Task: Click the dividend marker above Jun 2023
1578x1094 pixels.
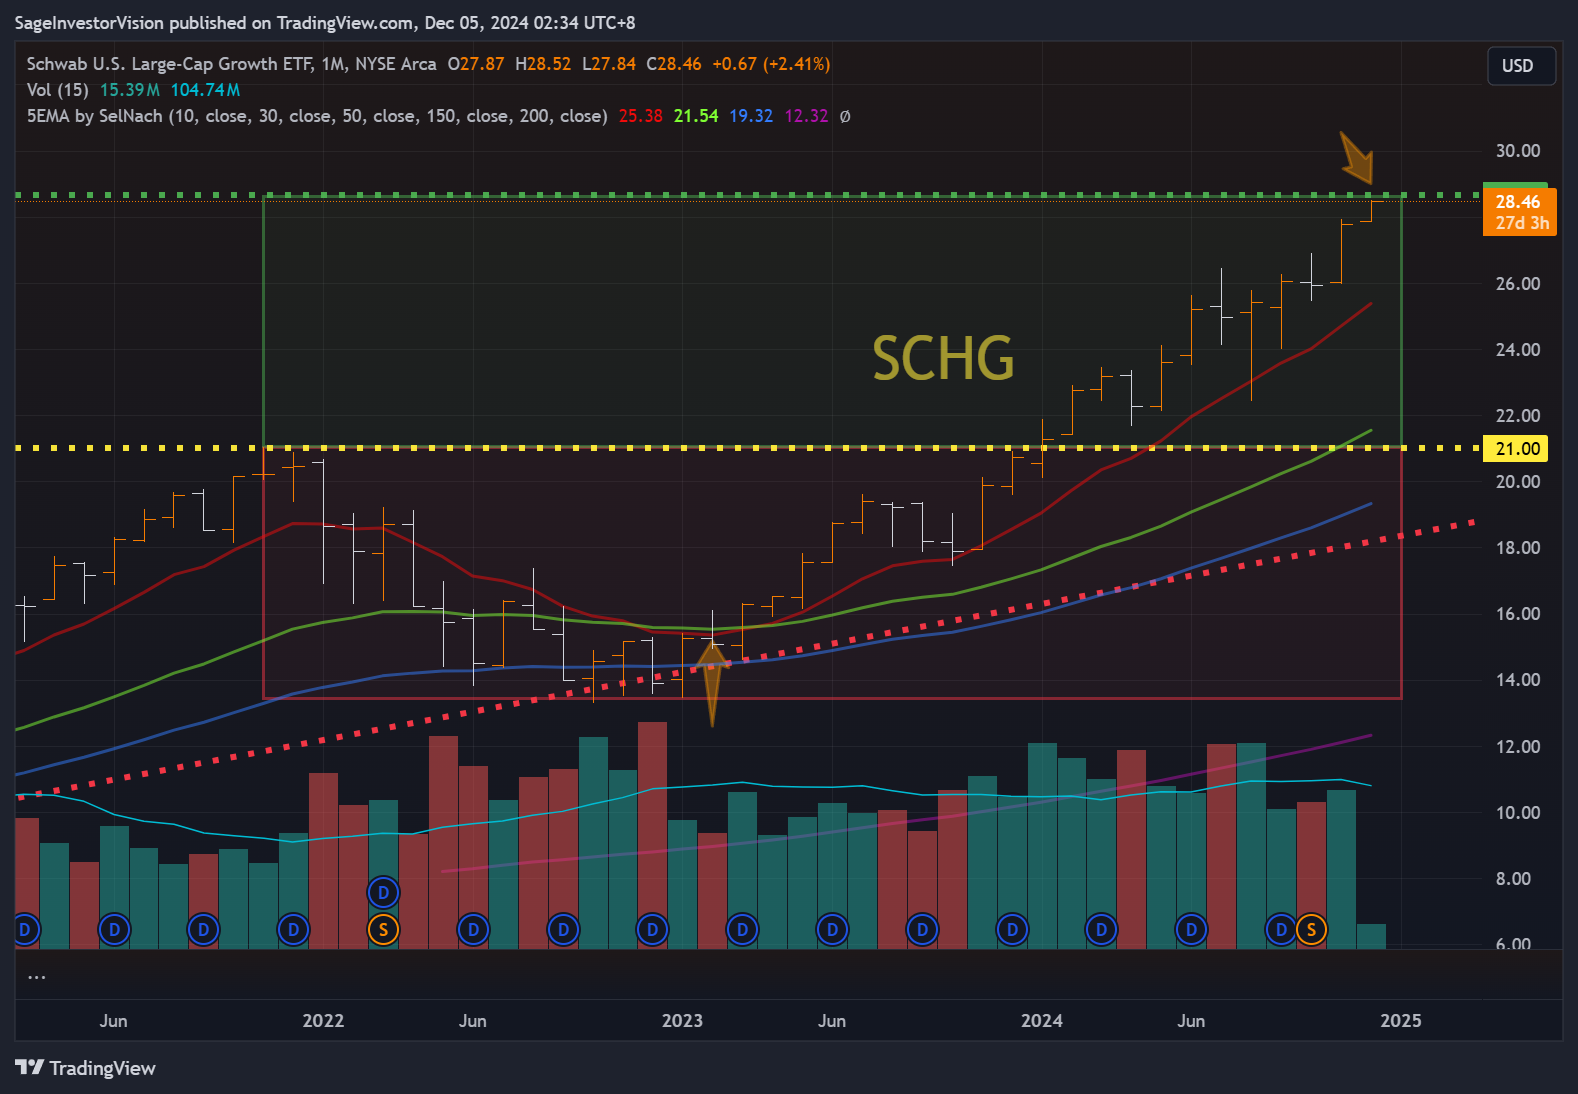Action: pos(832,930)
